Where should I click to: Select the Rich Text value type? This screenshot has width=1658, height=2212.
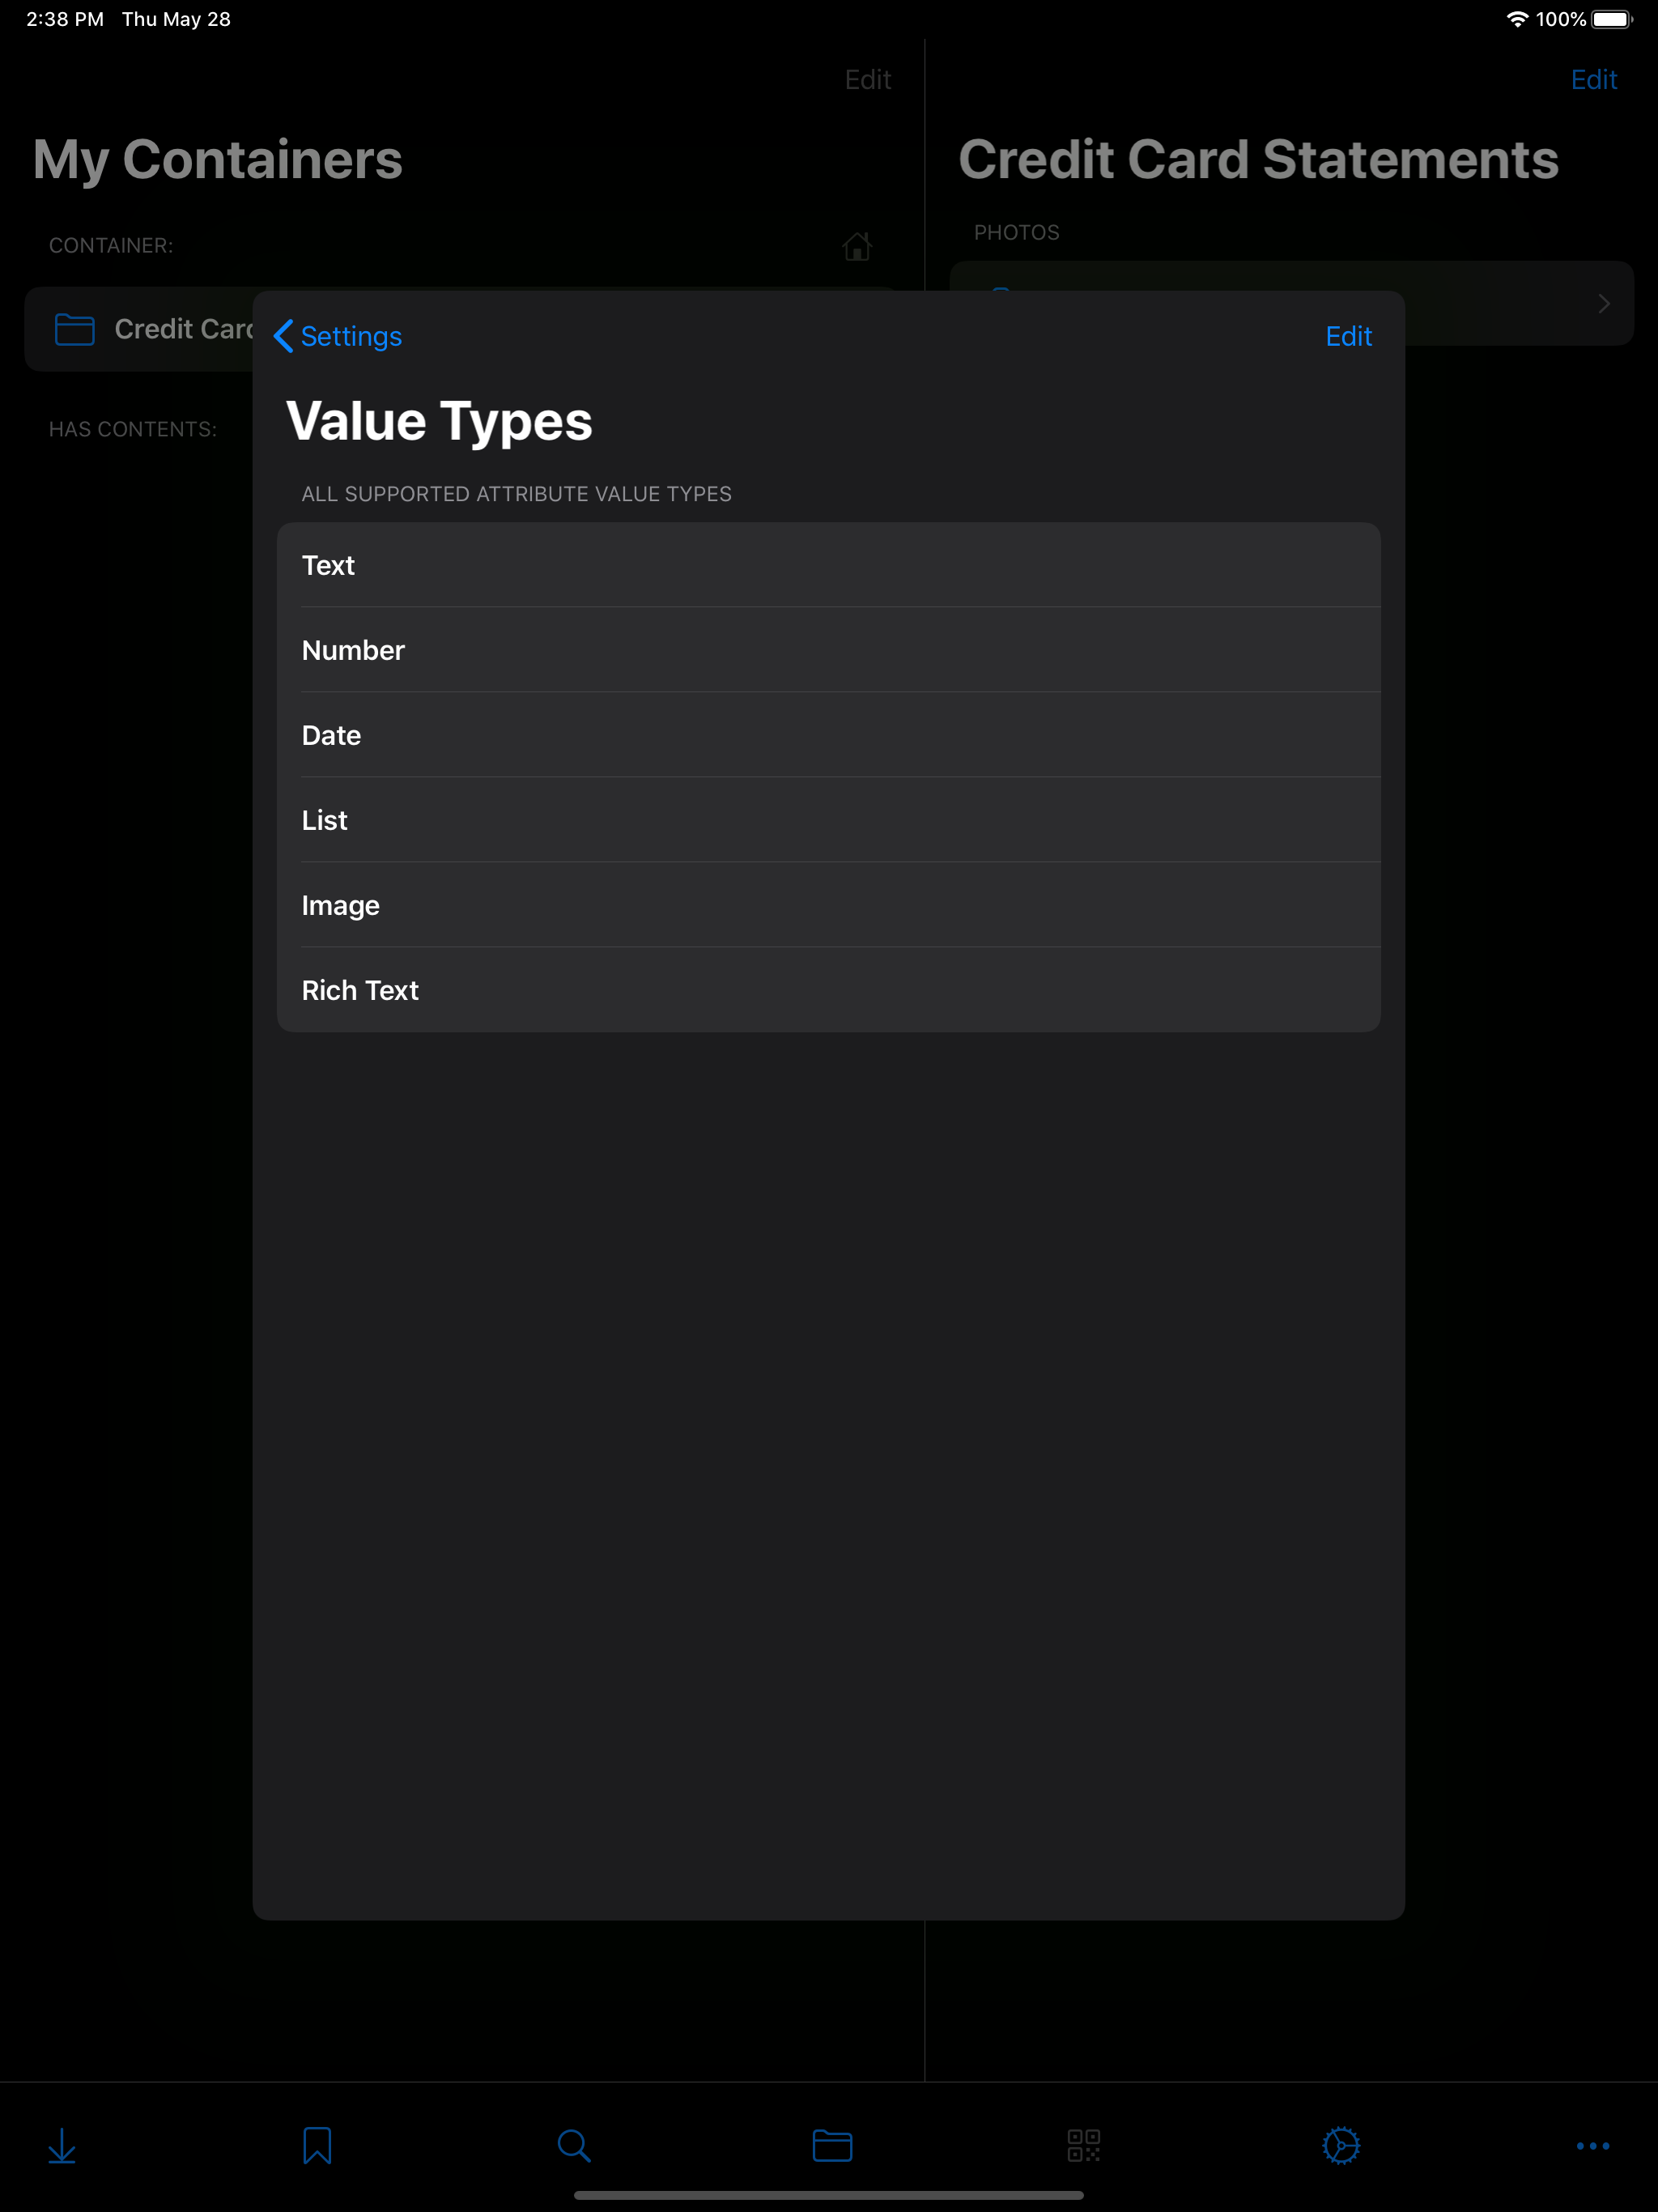[x=828, y=990]
